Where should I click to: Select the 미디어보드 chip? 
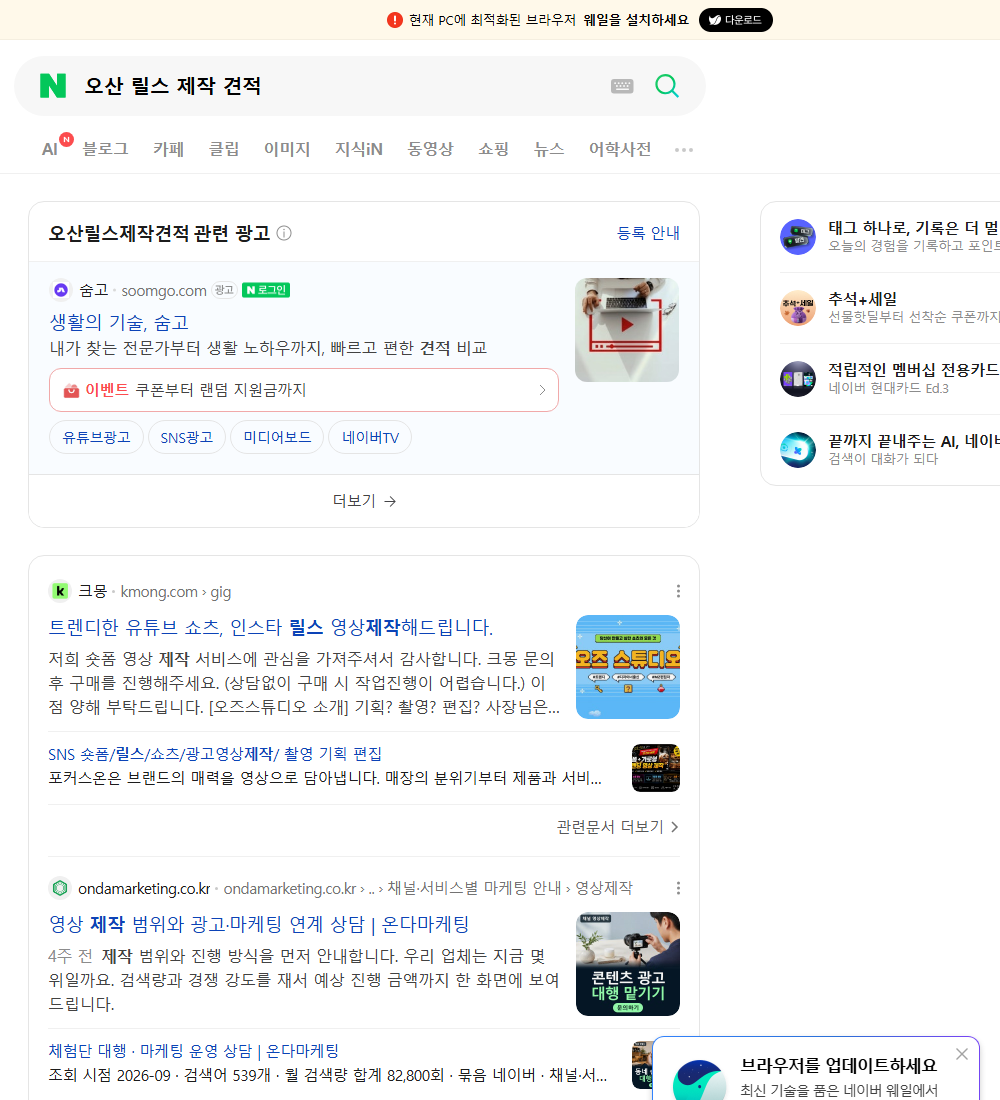click(x=276, y=437)
